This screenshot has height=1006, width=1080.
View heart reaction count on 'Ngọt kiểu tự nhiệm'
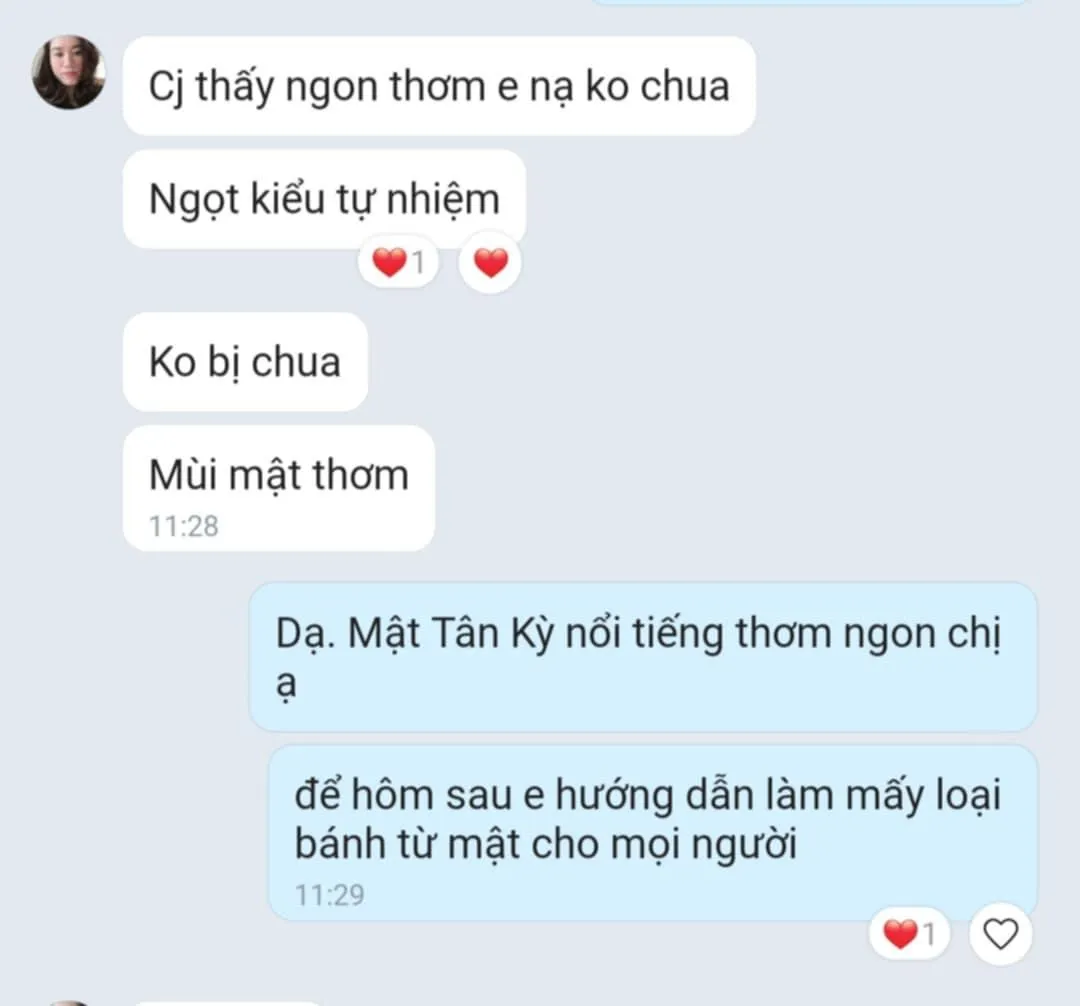399,262
